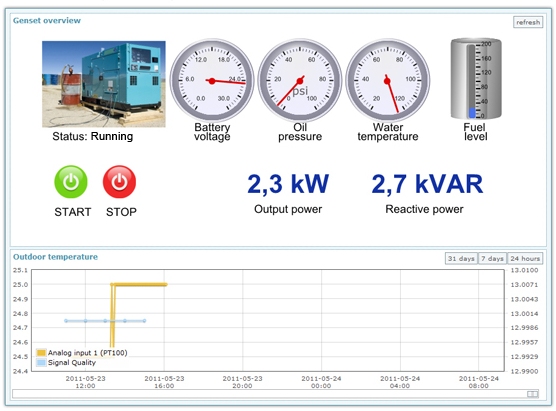The height and width of the screenshot is (411, 556).
Task: Click the Water temperature gauge
Action: [x=388, y=80]
